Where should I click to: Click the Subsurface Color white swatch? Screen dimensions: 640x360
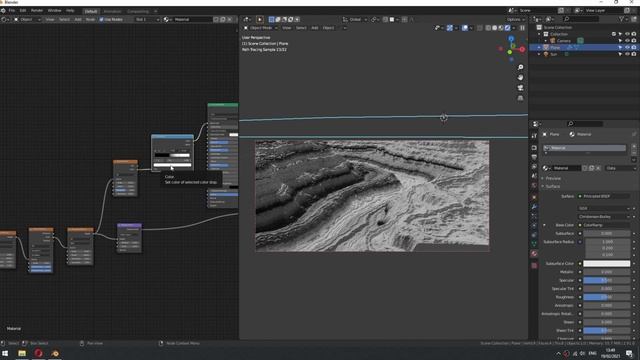(607, 264)
